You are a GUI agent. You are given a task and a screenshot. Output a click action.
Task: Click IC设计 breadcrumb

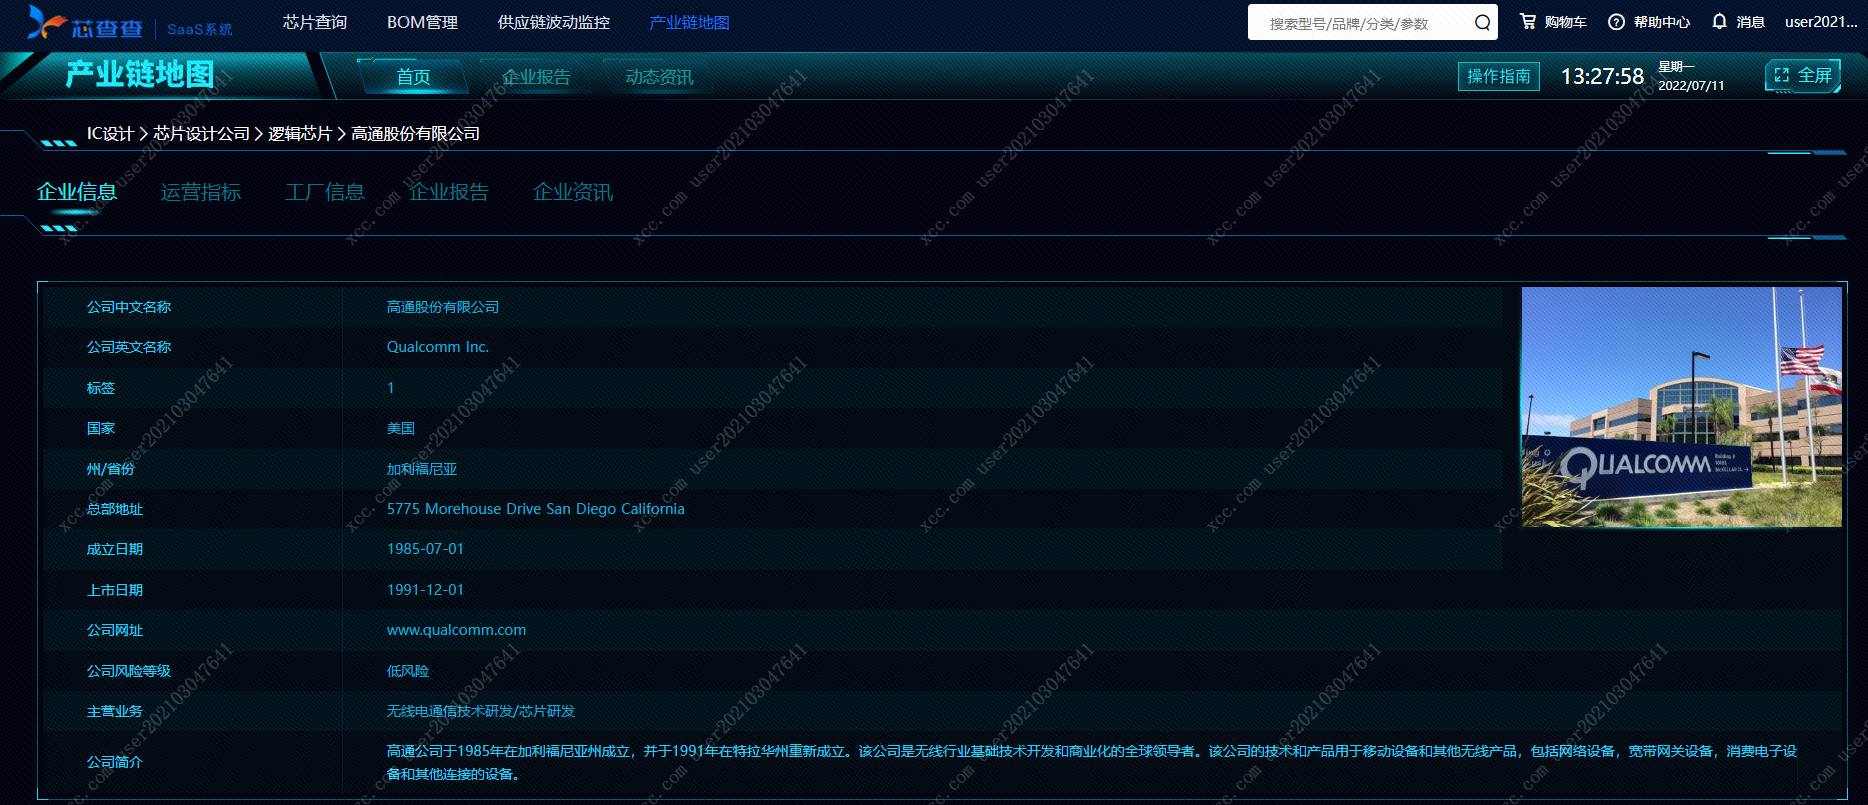(110, 133)
